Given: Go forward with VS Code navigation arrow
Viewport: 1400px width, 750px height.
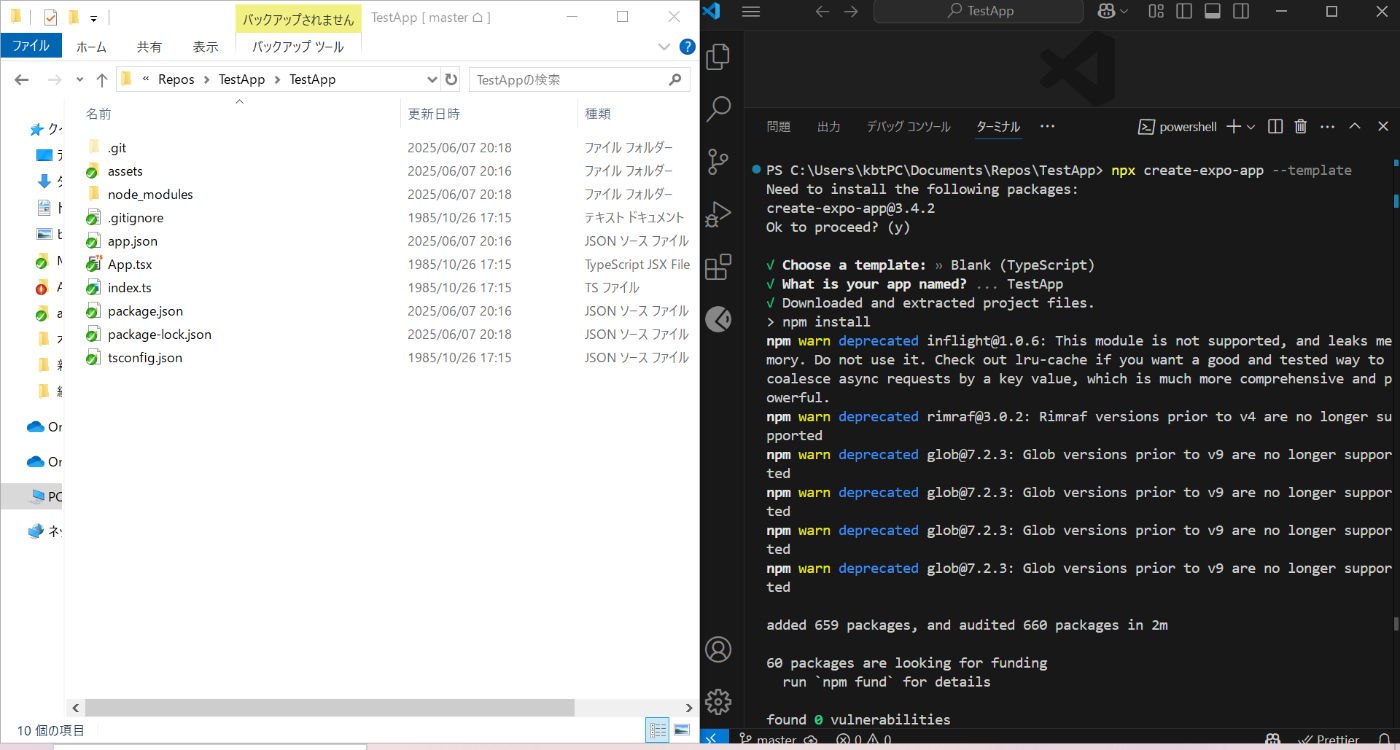Looking at the screenshot, I should pos(850,12).
